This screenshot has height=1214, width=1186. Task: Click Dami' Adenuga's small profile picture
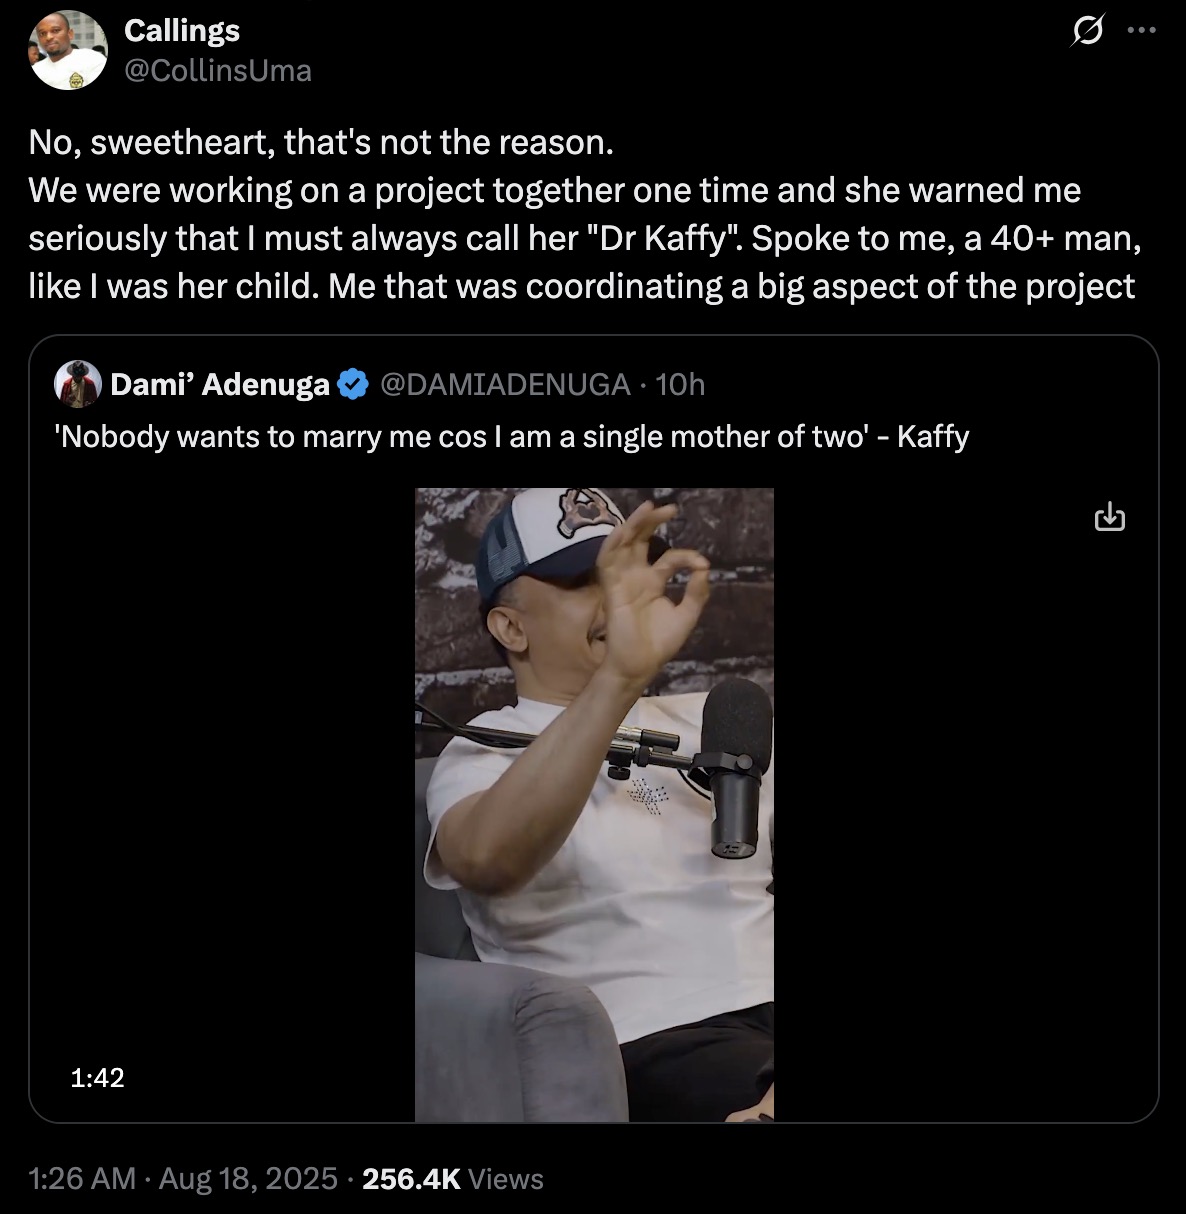click(79, 384)
